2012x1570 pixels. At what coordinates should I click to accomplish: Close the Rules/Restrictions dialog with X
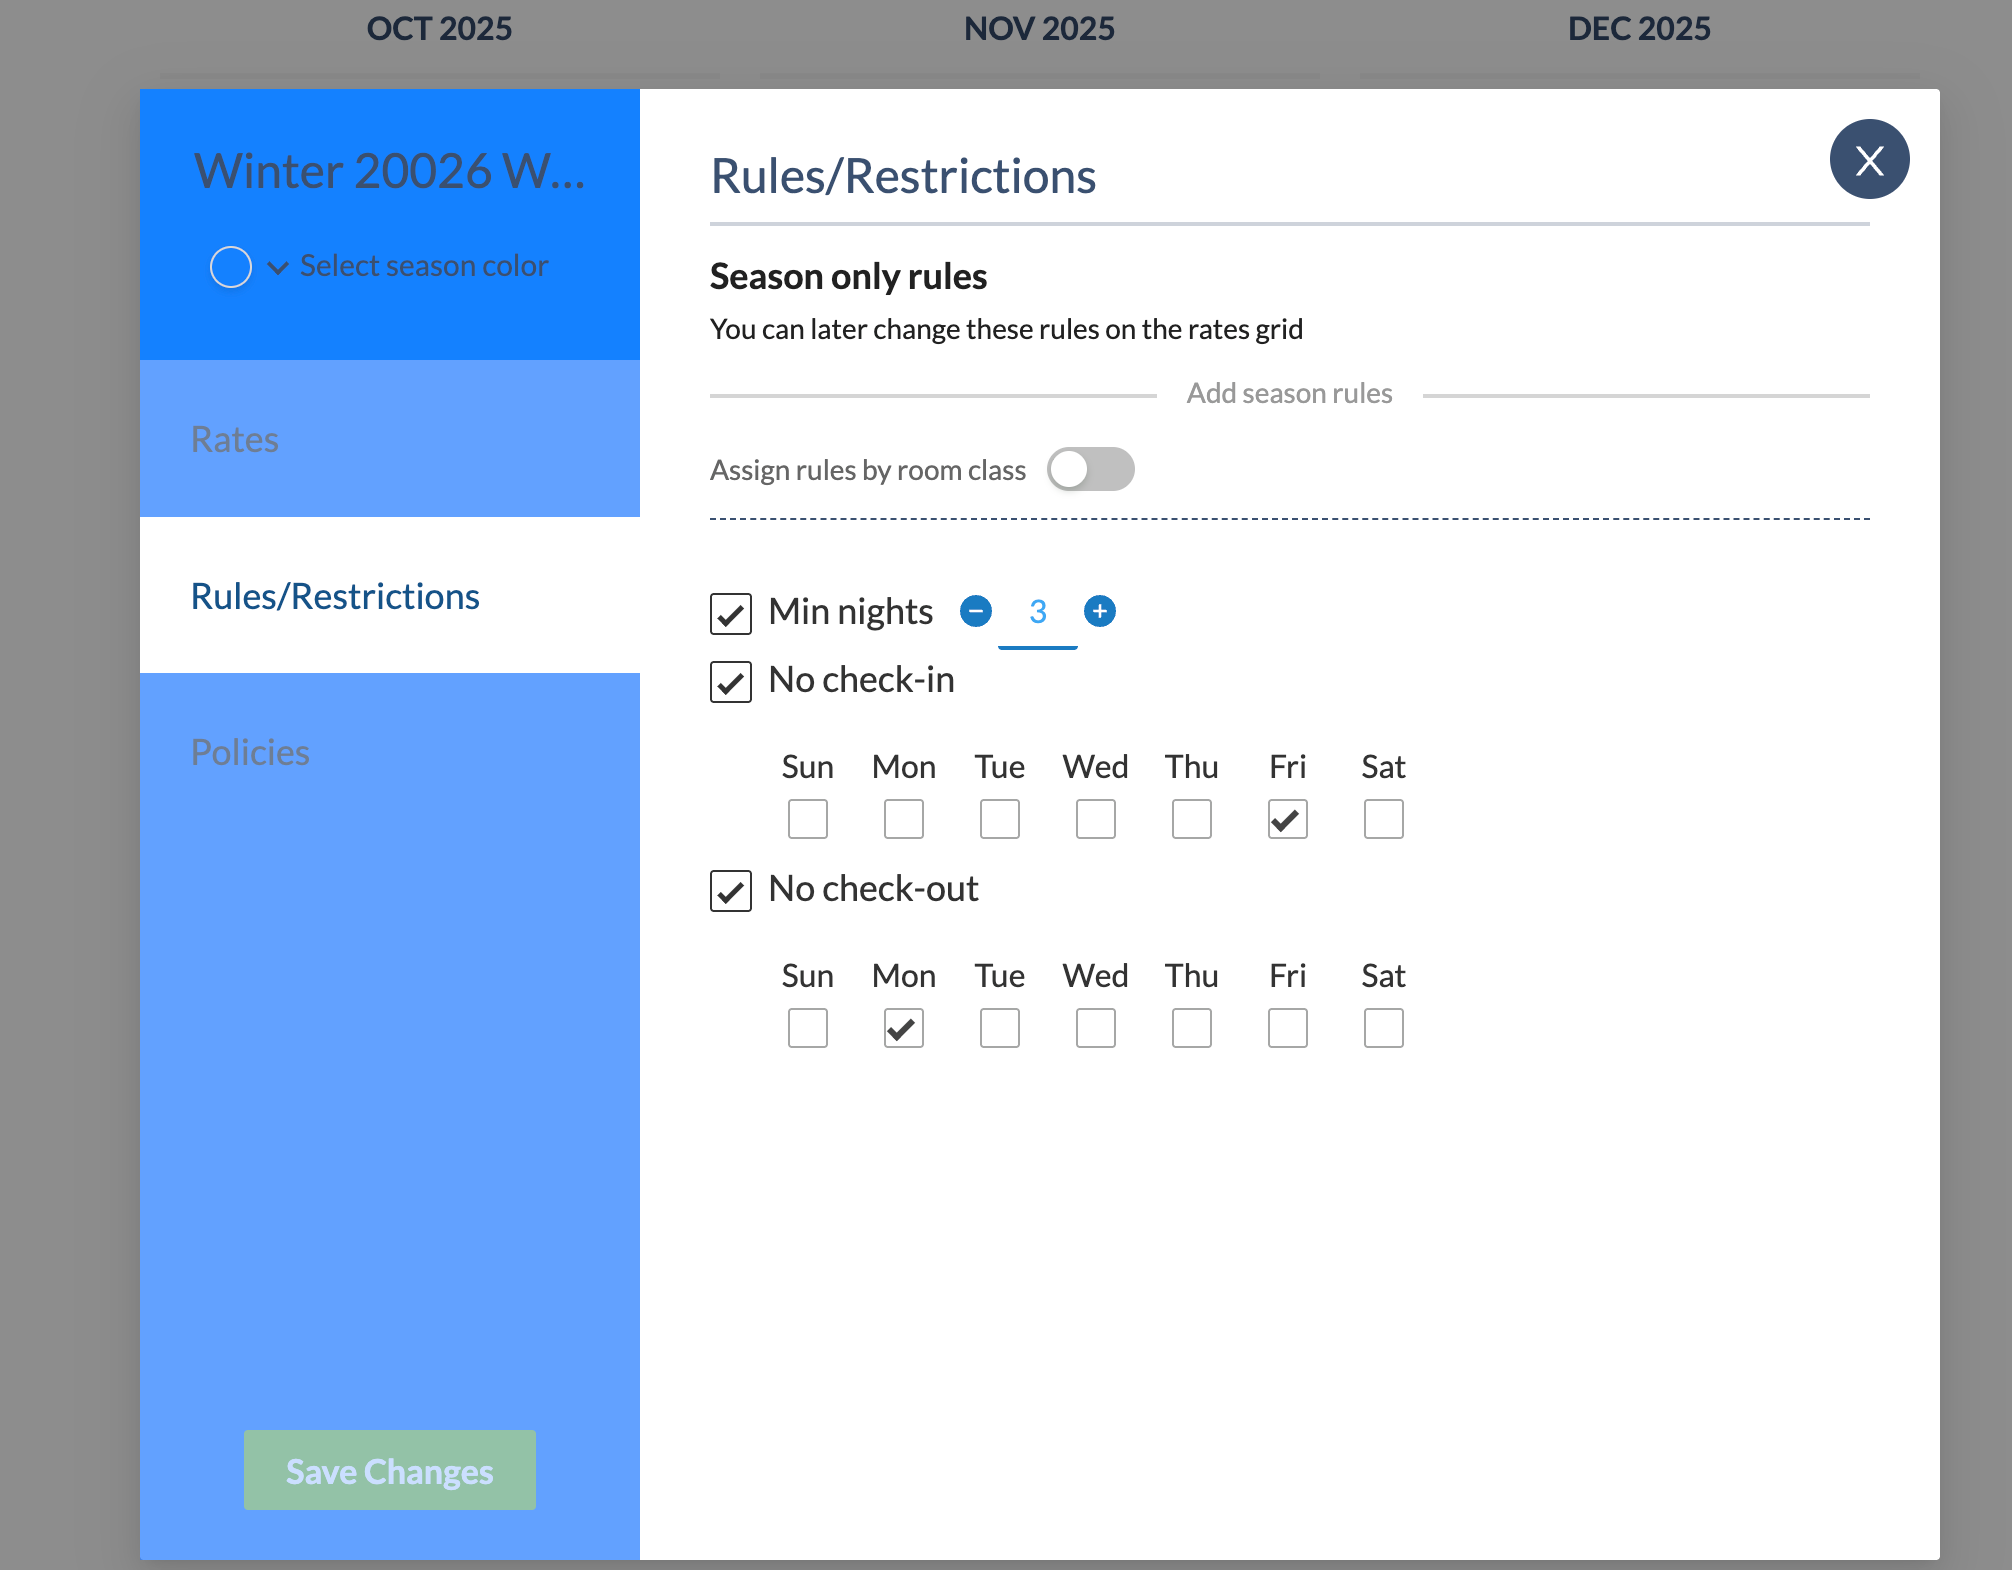[1869, 160]
